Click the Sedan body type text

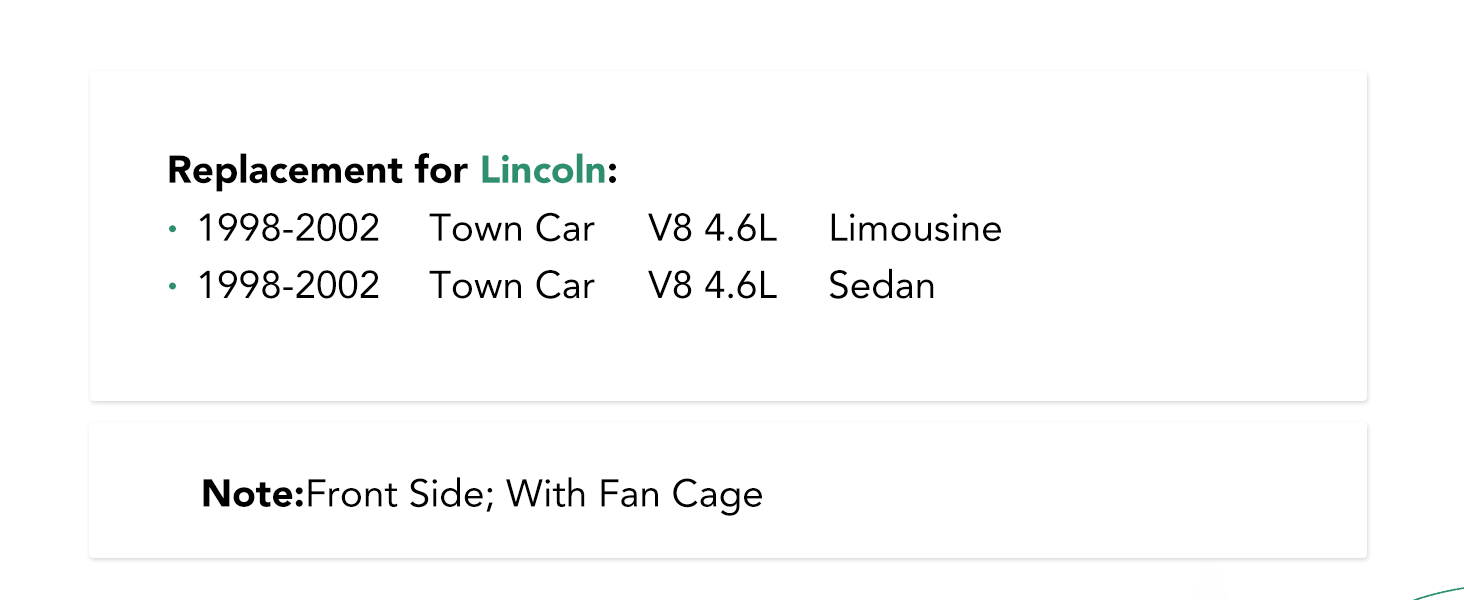click(x=882, y=286)
